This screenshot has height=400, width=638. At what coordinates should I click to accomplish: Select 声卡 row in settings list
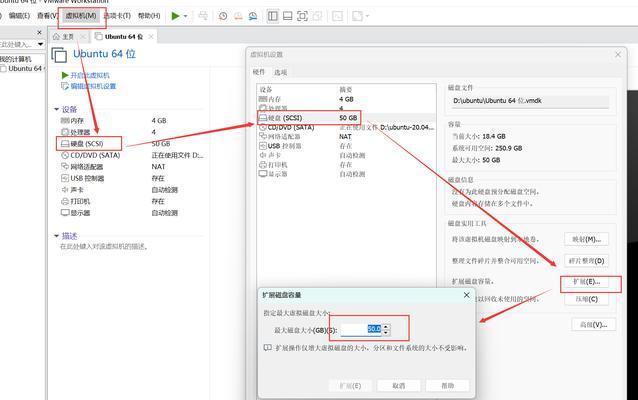(346, 155)
